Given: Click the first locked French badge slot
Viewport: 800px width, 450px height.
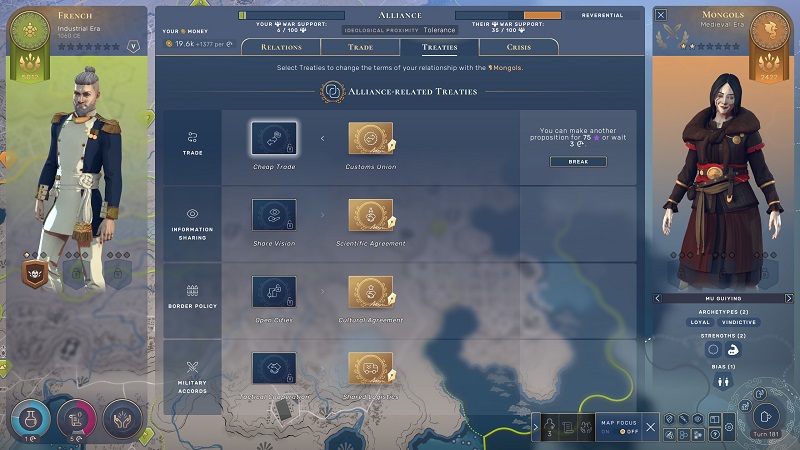Looking at the screenshot, I should (x=76, y=274).
